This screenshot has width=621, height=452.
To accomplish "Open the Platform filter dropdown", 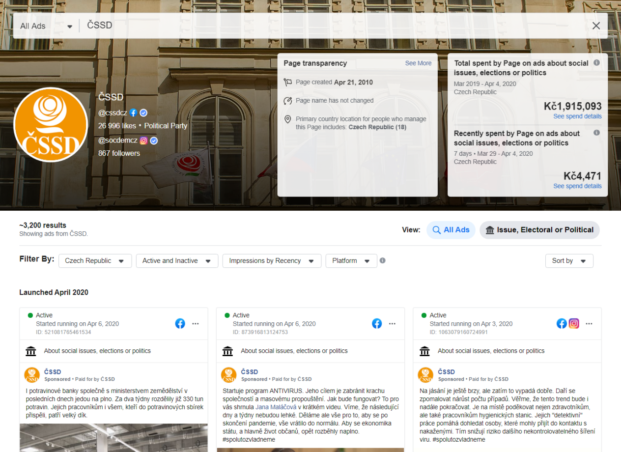I will tap(351, 261).
